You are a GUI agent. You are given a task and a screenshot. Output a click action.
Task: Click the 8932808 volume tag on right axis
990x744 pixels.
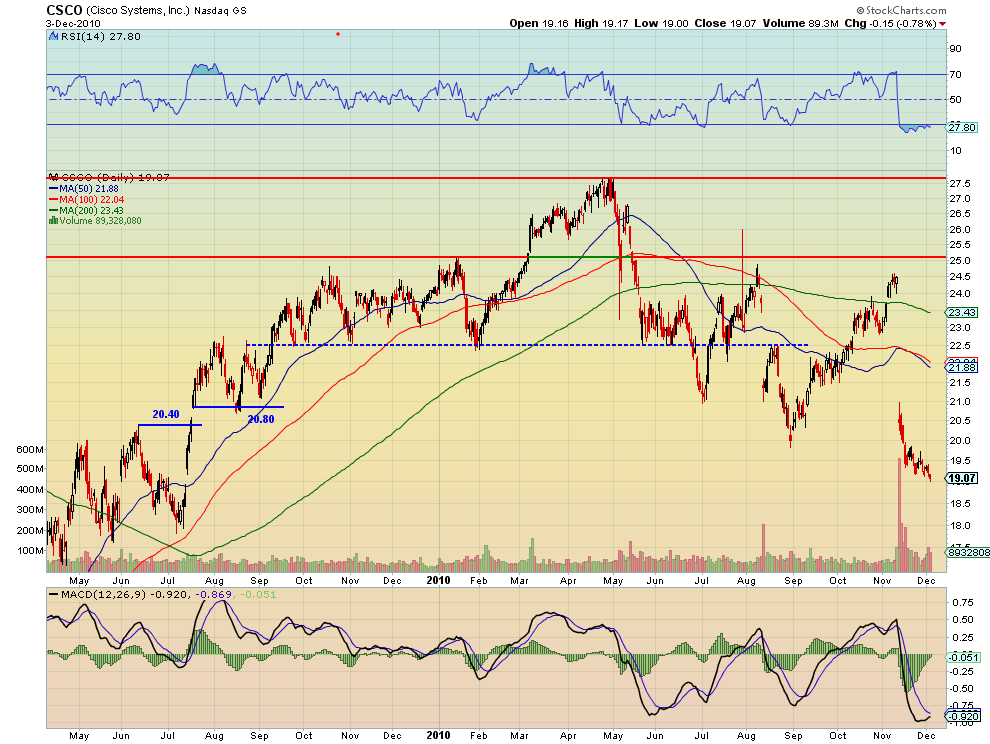969,552
